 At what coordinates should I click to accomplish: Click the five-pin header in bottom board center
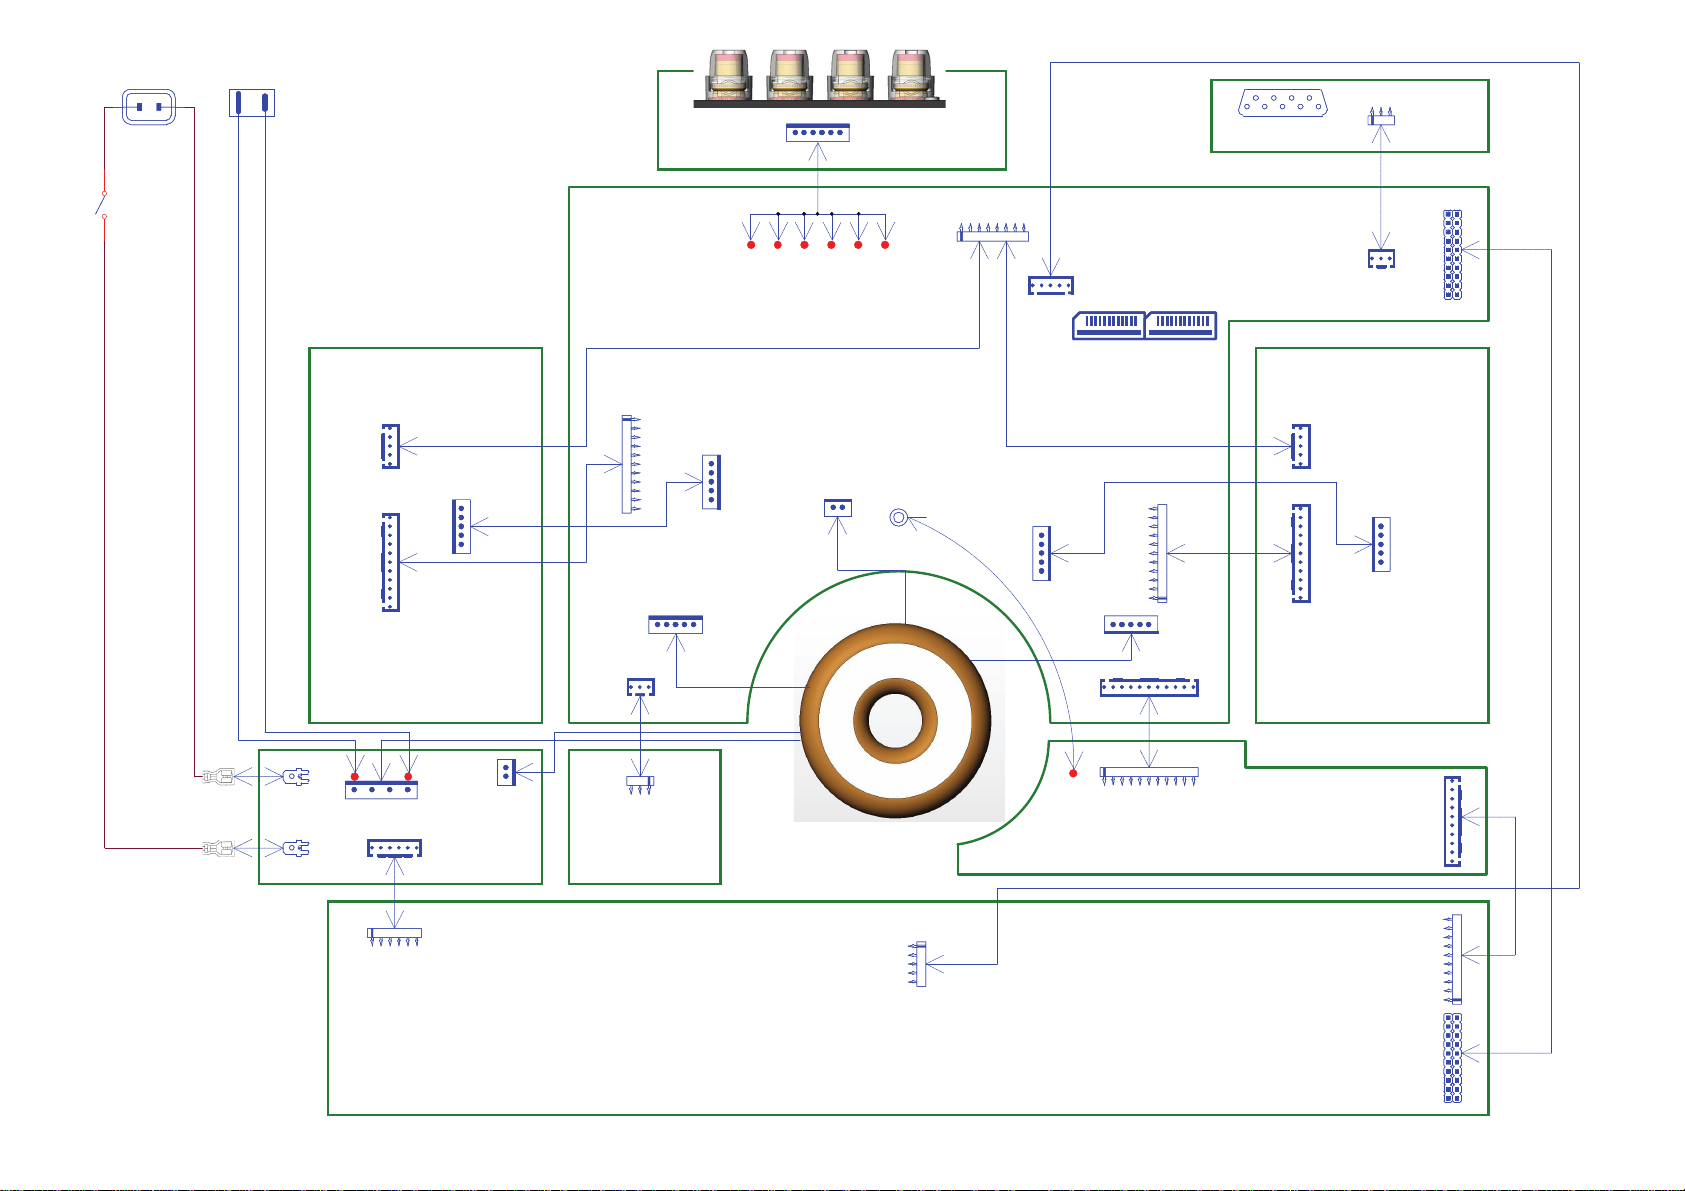tap(919, 964)
